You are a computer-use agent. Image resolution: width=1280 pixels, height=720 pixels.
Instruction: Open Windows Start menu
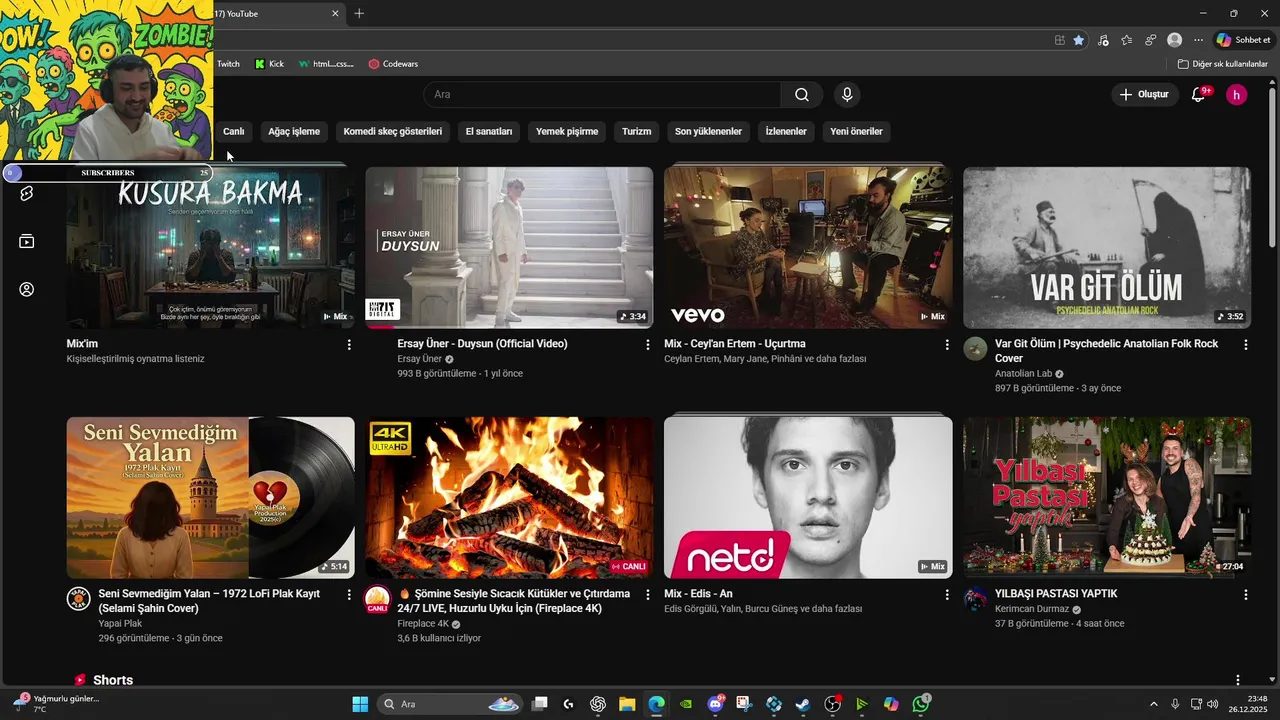360,704
